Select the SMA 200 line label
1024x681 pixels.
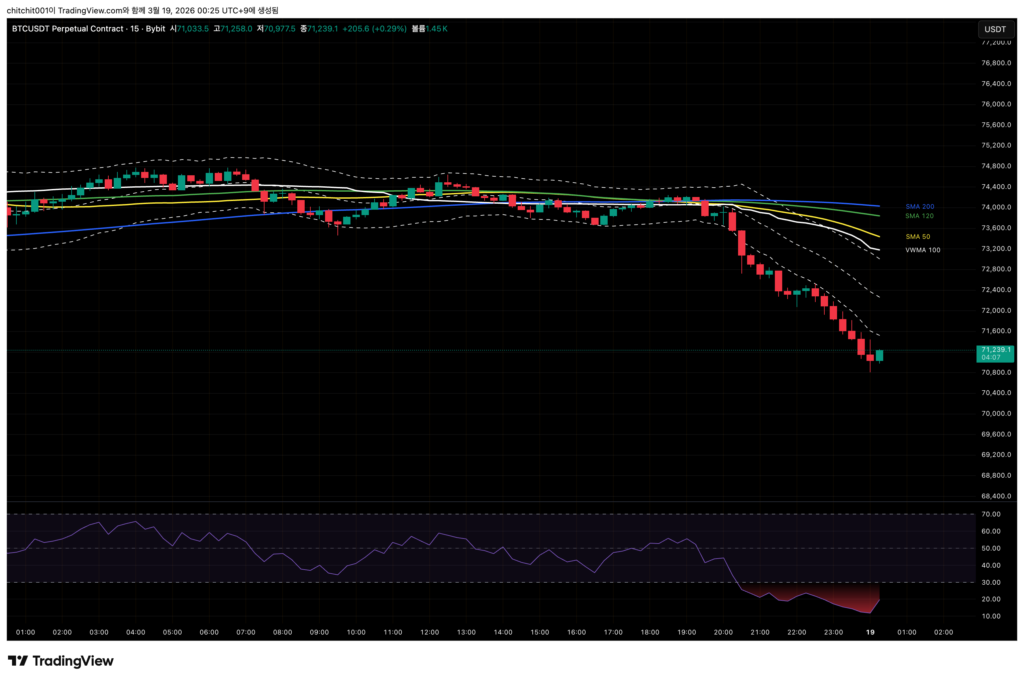[x=918, y=206]
